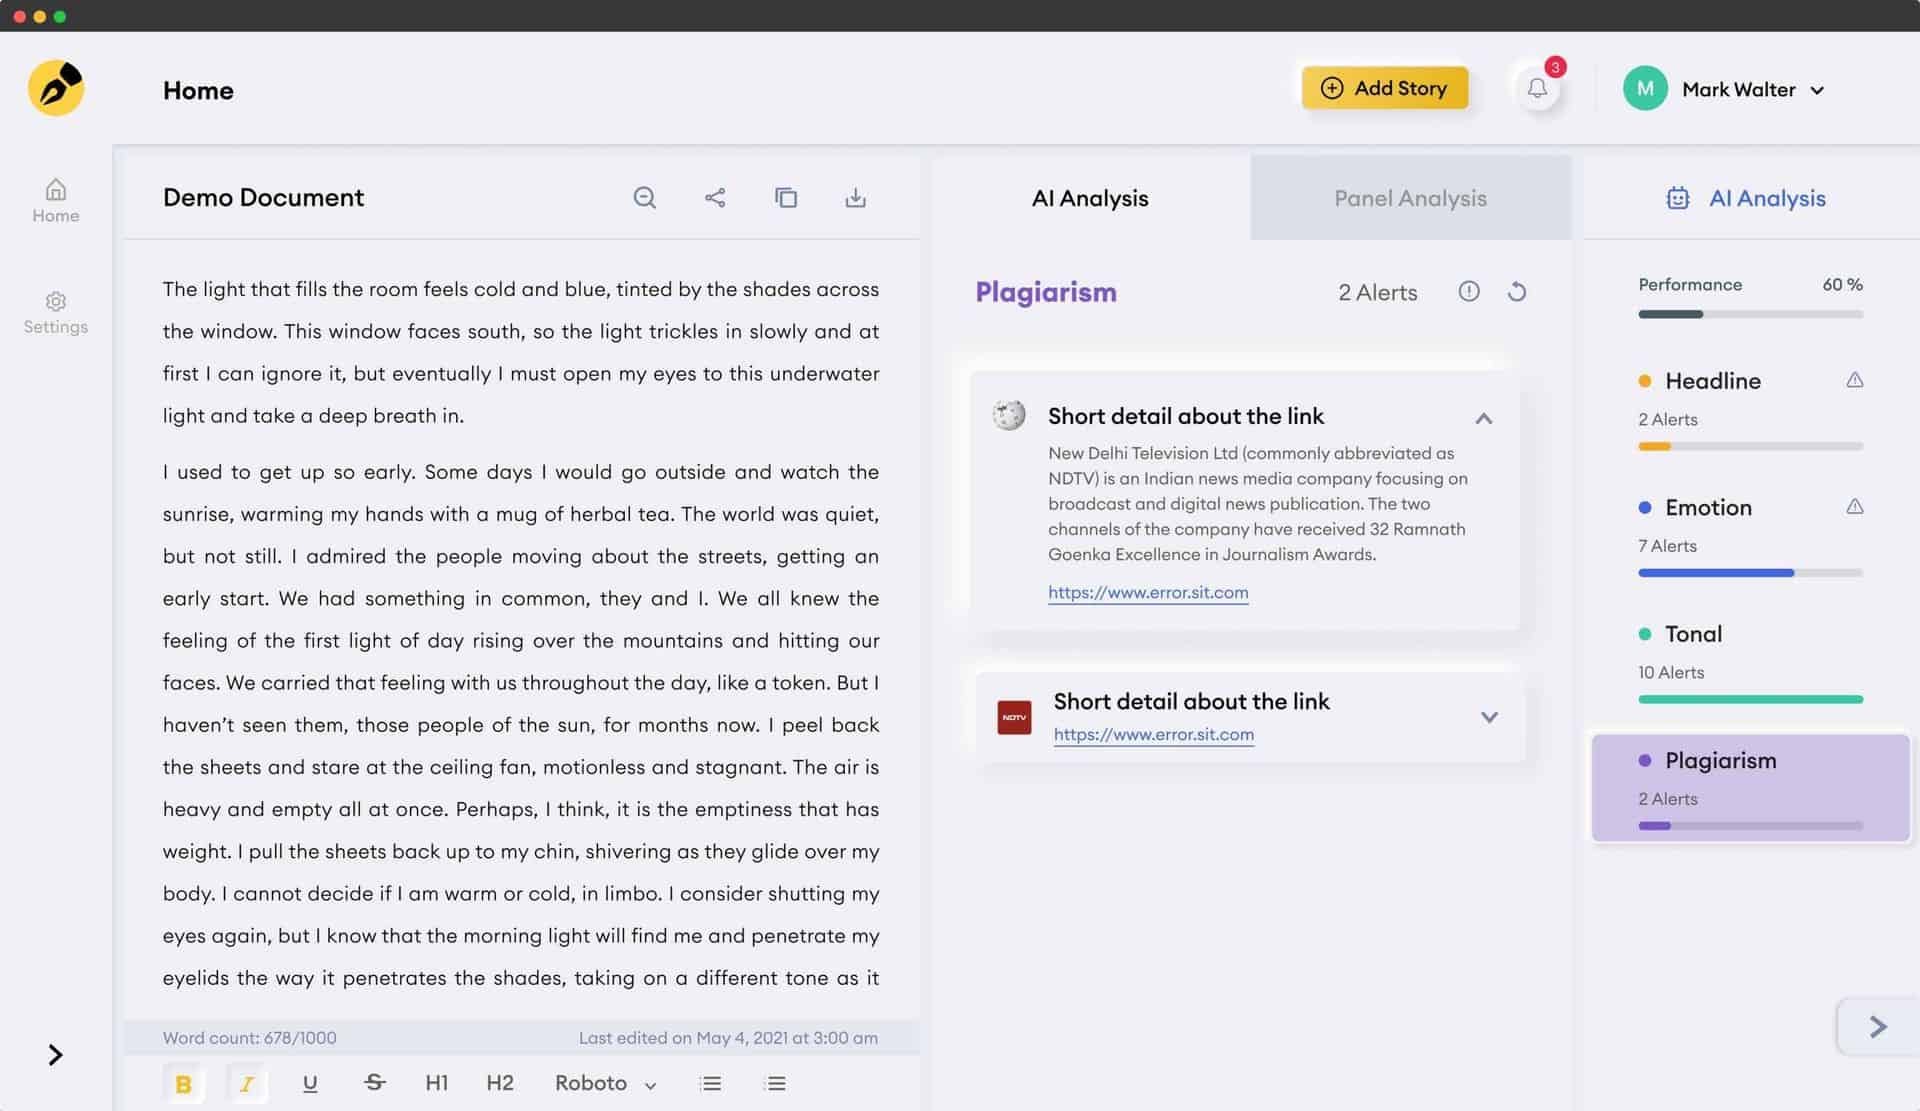Click the share document icon
The height and width of the screenshot is (1111, 1920).
pyautogui.click(x=715, y=198)
